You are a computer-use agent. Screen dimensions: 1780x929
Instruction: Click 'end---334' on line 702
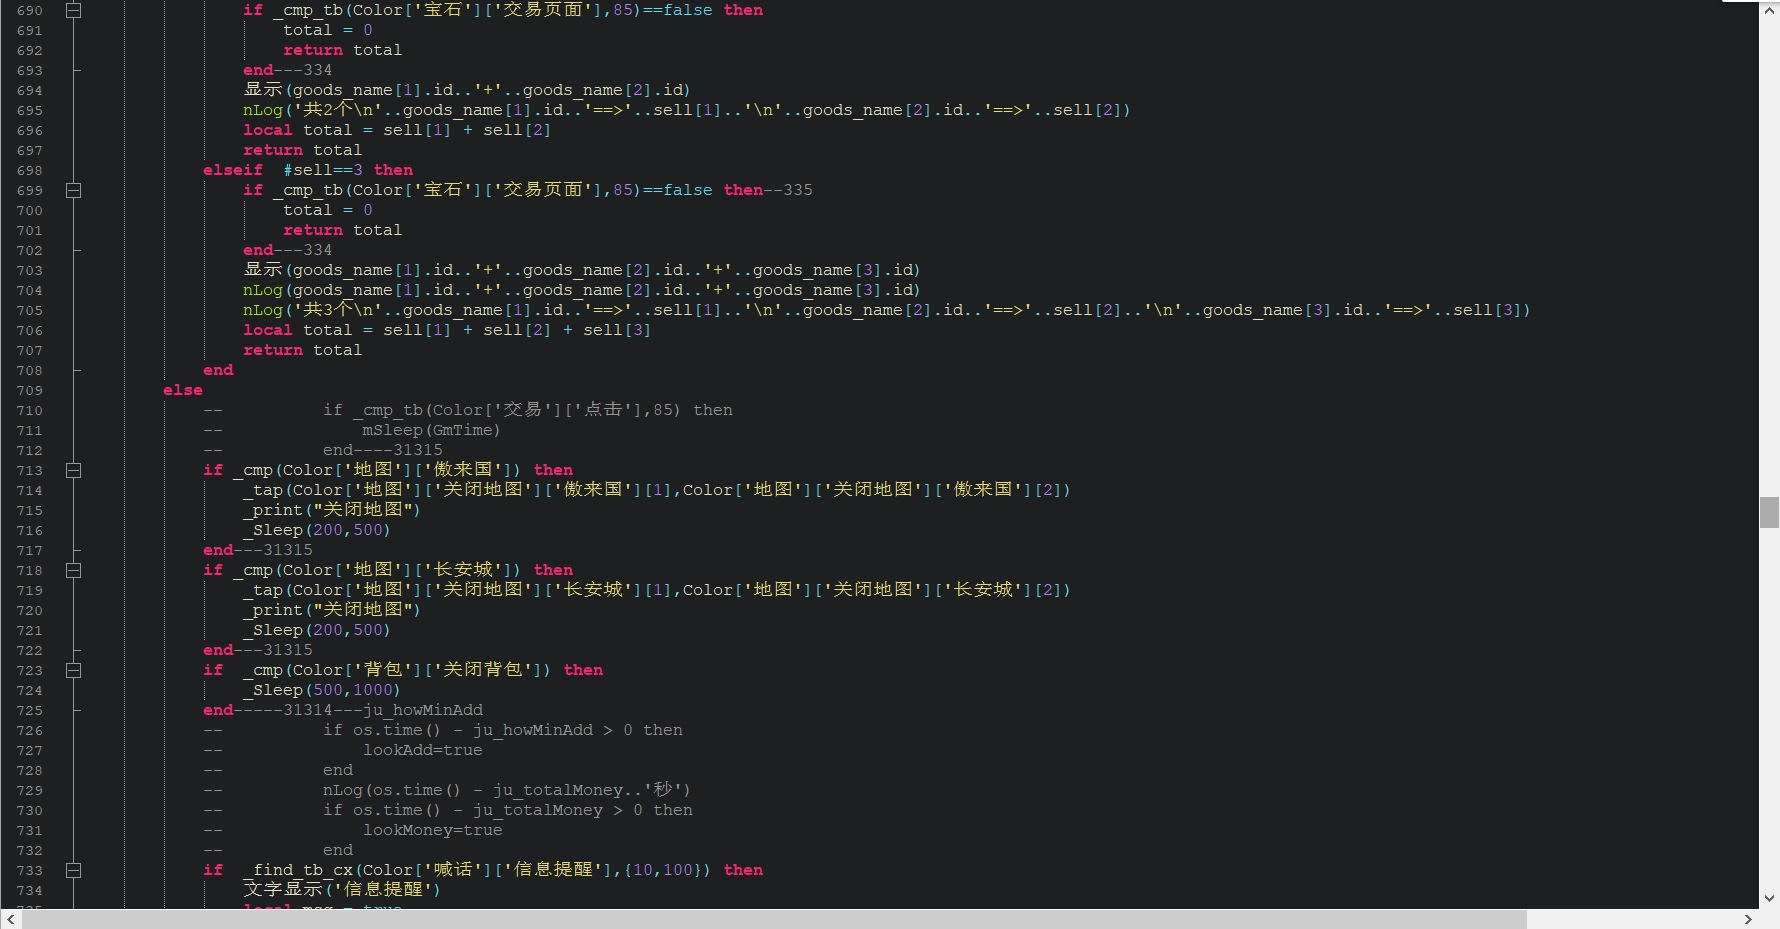[x=288, y=250]
